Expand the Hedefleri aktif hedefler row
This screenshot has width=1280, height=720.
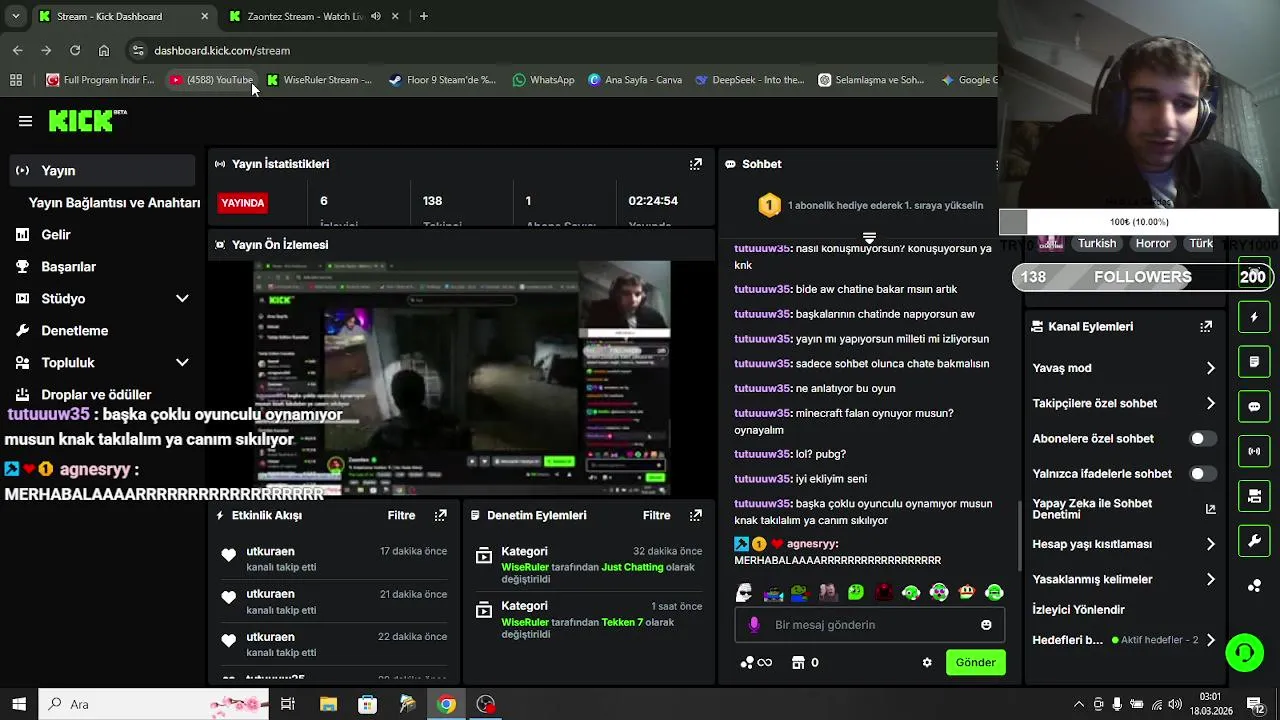click(x=1124, y=640)
